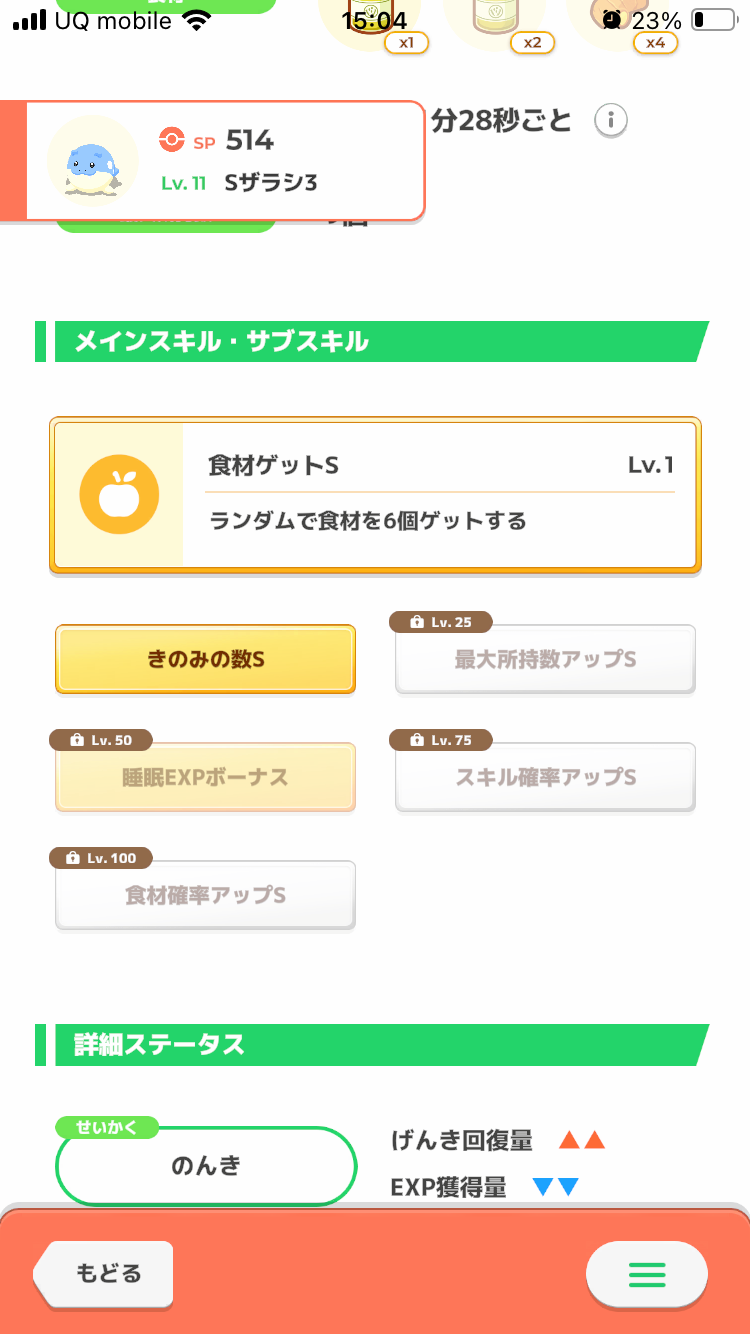
Task: Tap the Lv. 25 lock badge
Action: [440, 622]
